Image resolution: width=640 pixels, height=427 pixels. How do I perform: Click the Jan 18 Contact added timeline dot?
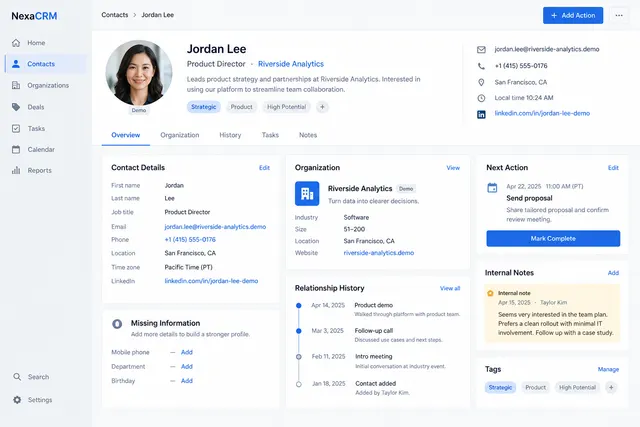(x=299, y=384)
